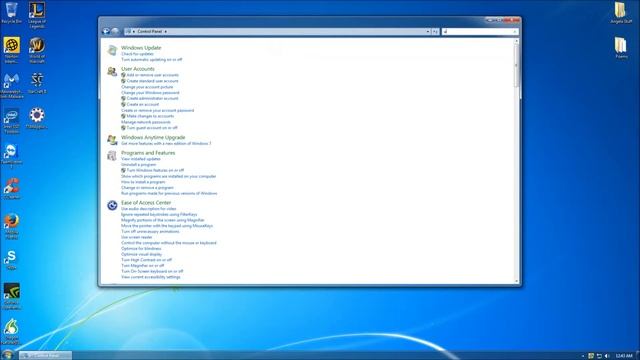Click Turn On-Screen Keyboard on or off
This screenshot has height=360, width=640.
pyautogui.click(x=152, y=271)
